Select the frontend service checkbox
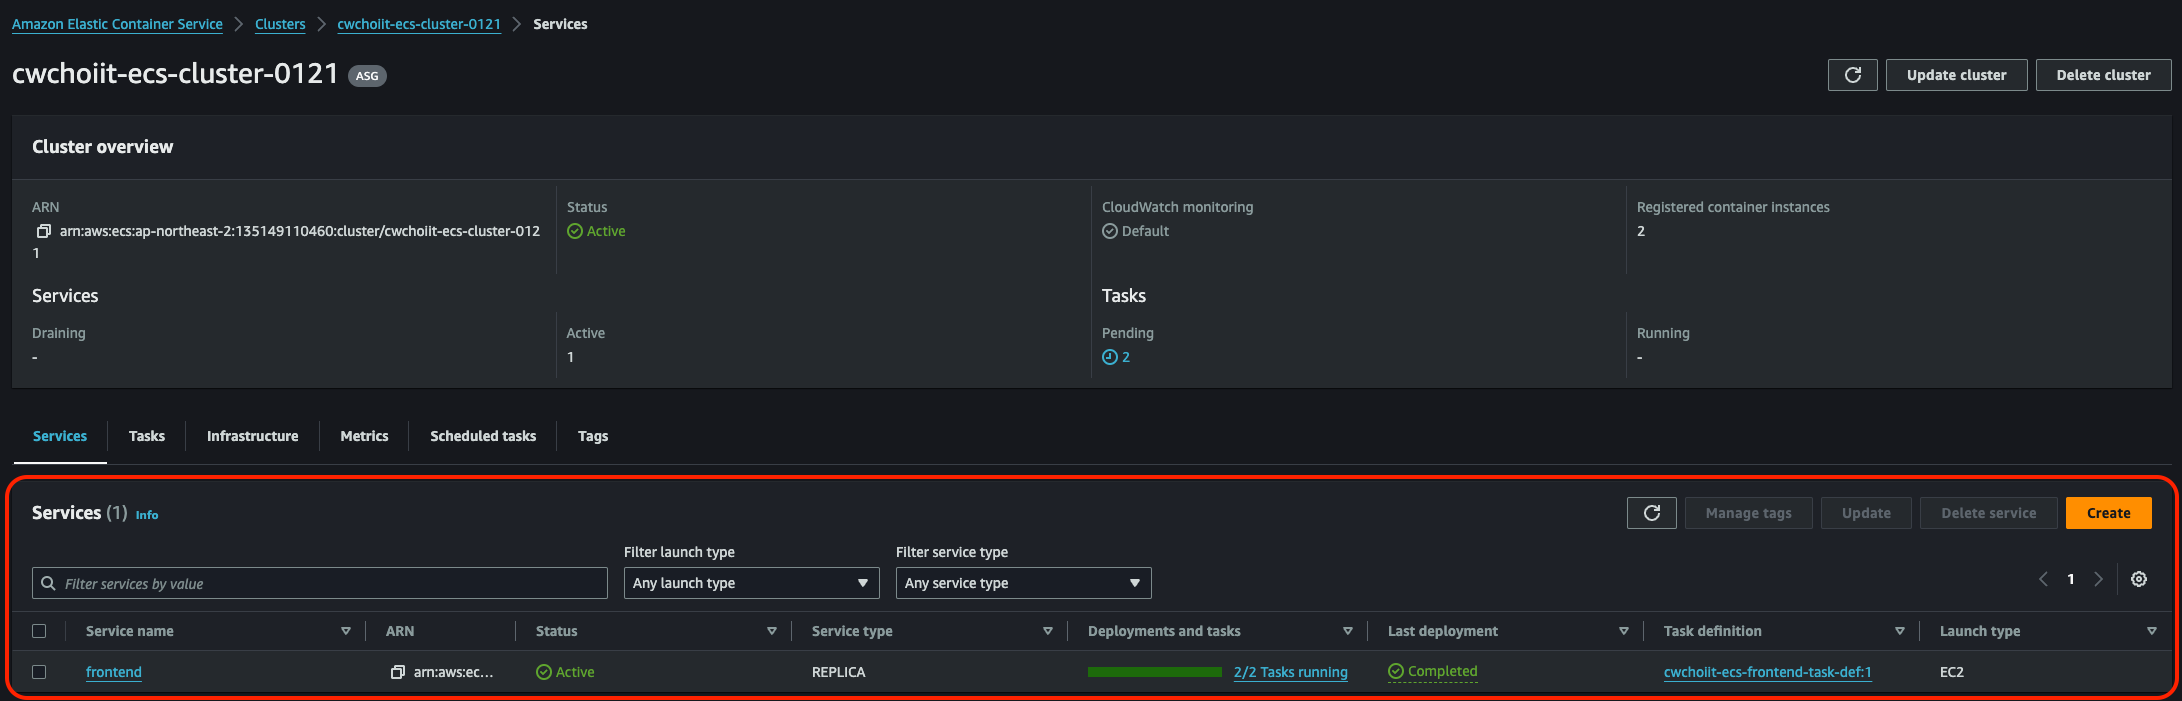 click(x=39, y=672)
